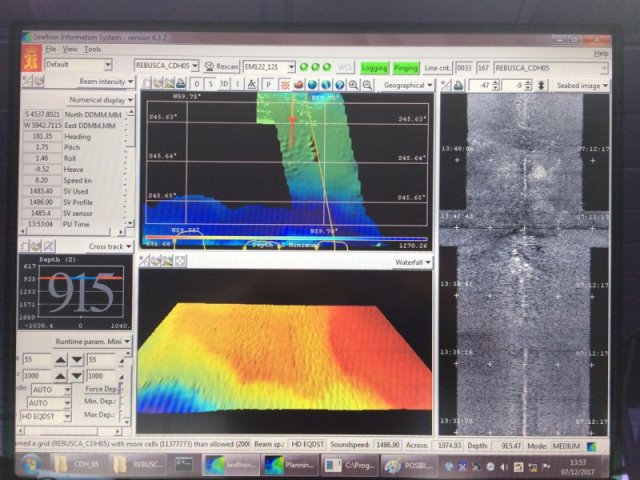Viewport: 640px width, 480px height.
Task: Click the Rescan button
Action: coord(221,67)
